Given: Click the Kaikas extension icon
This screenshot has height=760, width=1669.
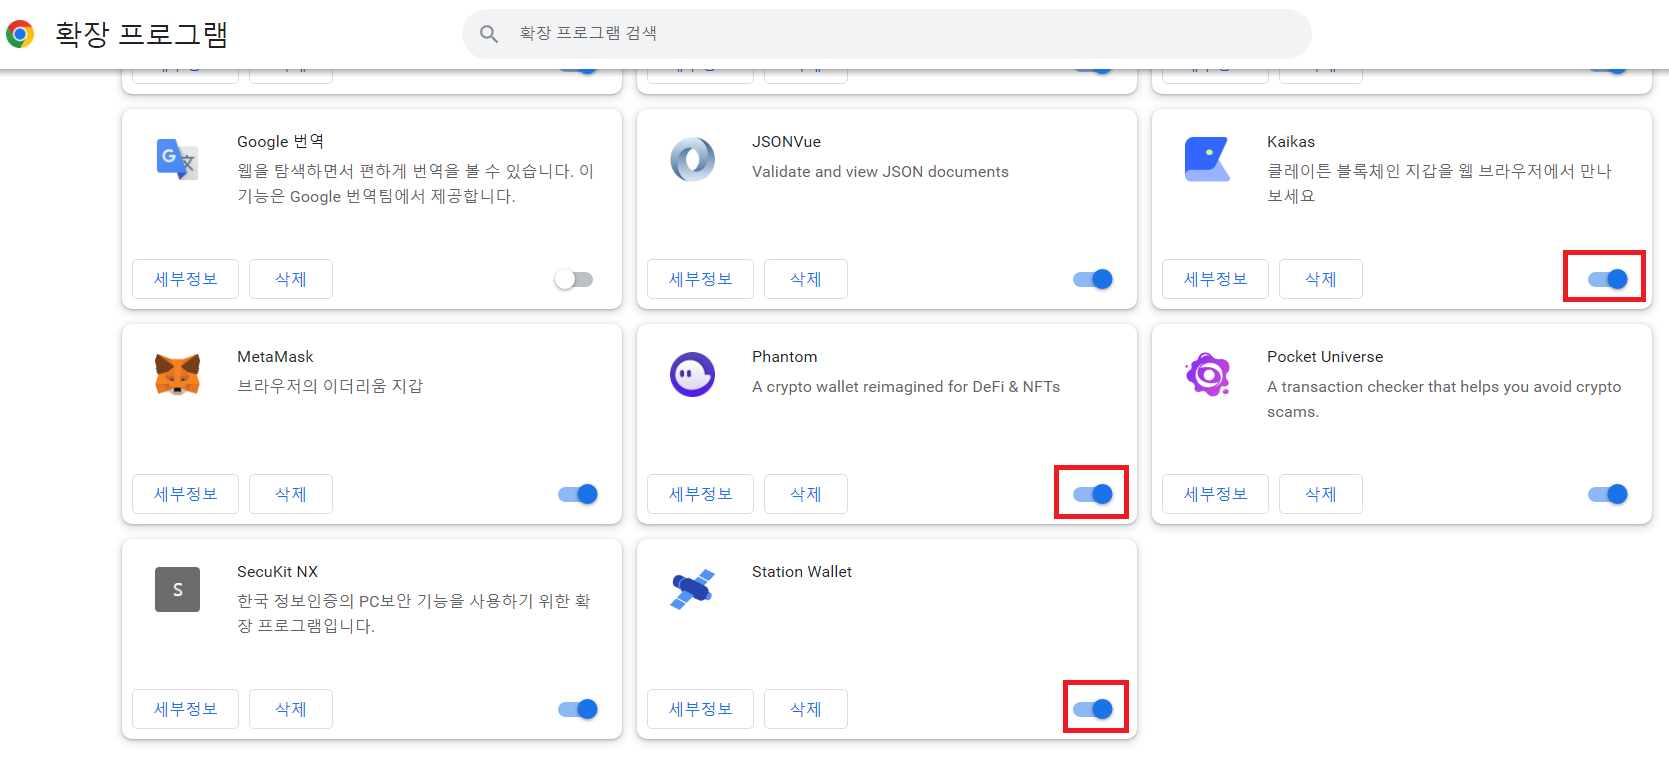Looking at the screenshot, I should click(1207, 159).
